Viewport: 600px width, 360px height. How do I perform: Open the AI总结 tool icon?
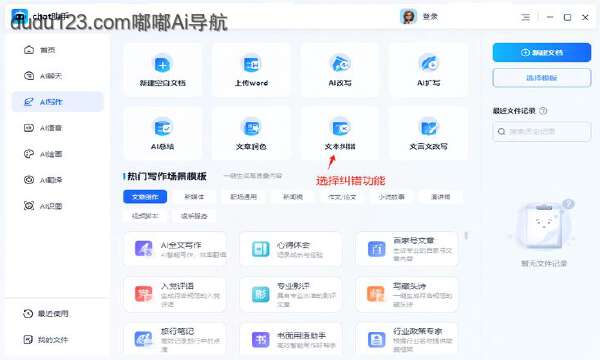tap(163, 127)
